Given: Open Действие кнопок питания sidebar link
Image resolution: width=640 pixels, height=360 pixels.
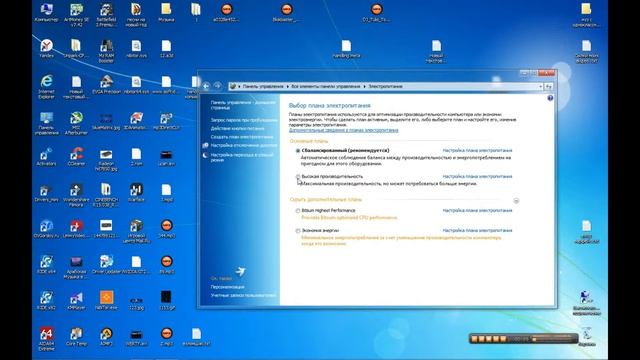Looking at the screenshot, I should (x=237, y=129).
